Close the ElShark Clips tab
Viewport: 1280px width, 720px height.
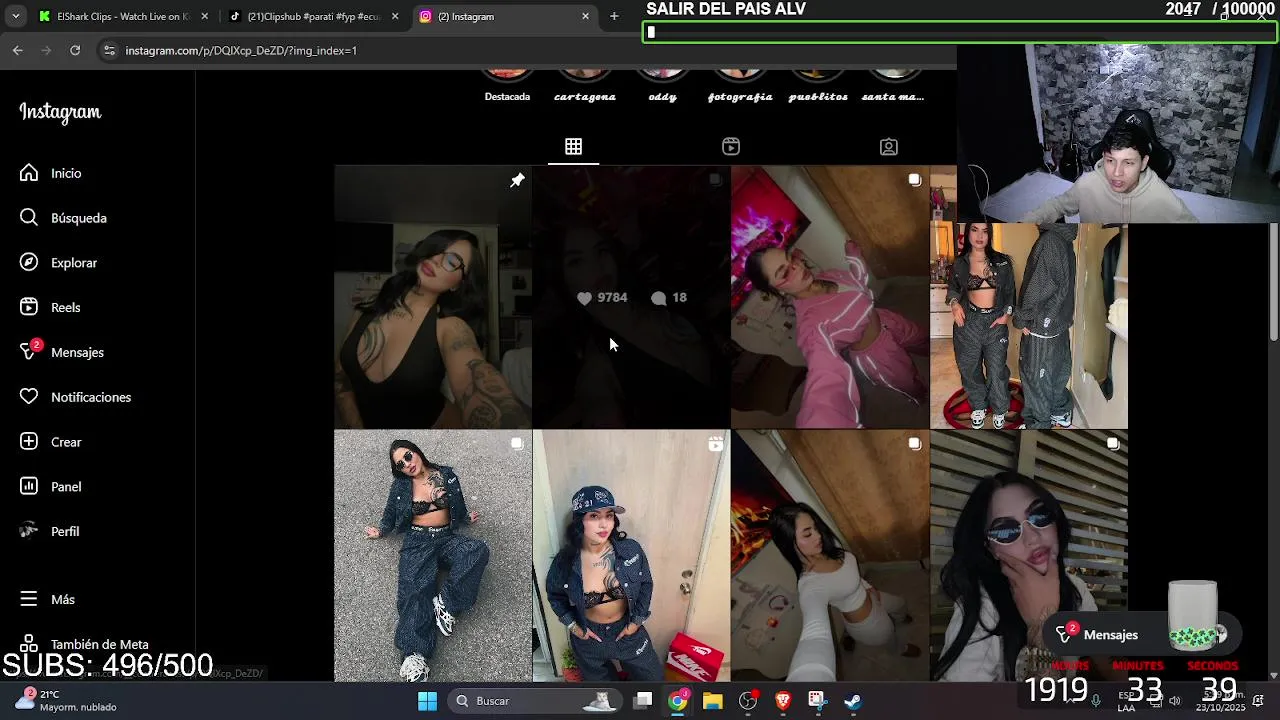click(204, 16)
